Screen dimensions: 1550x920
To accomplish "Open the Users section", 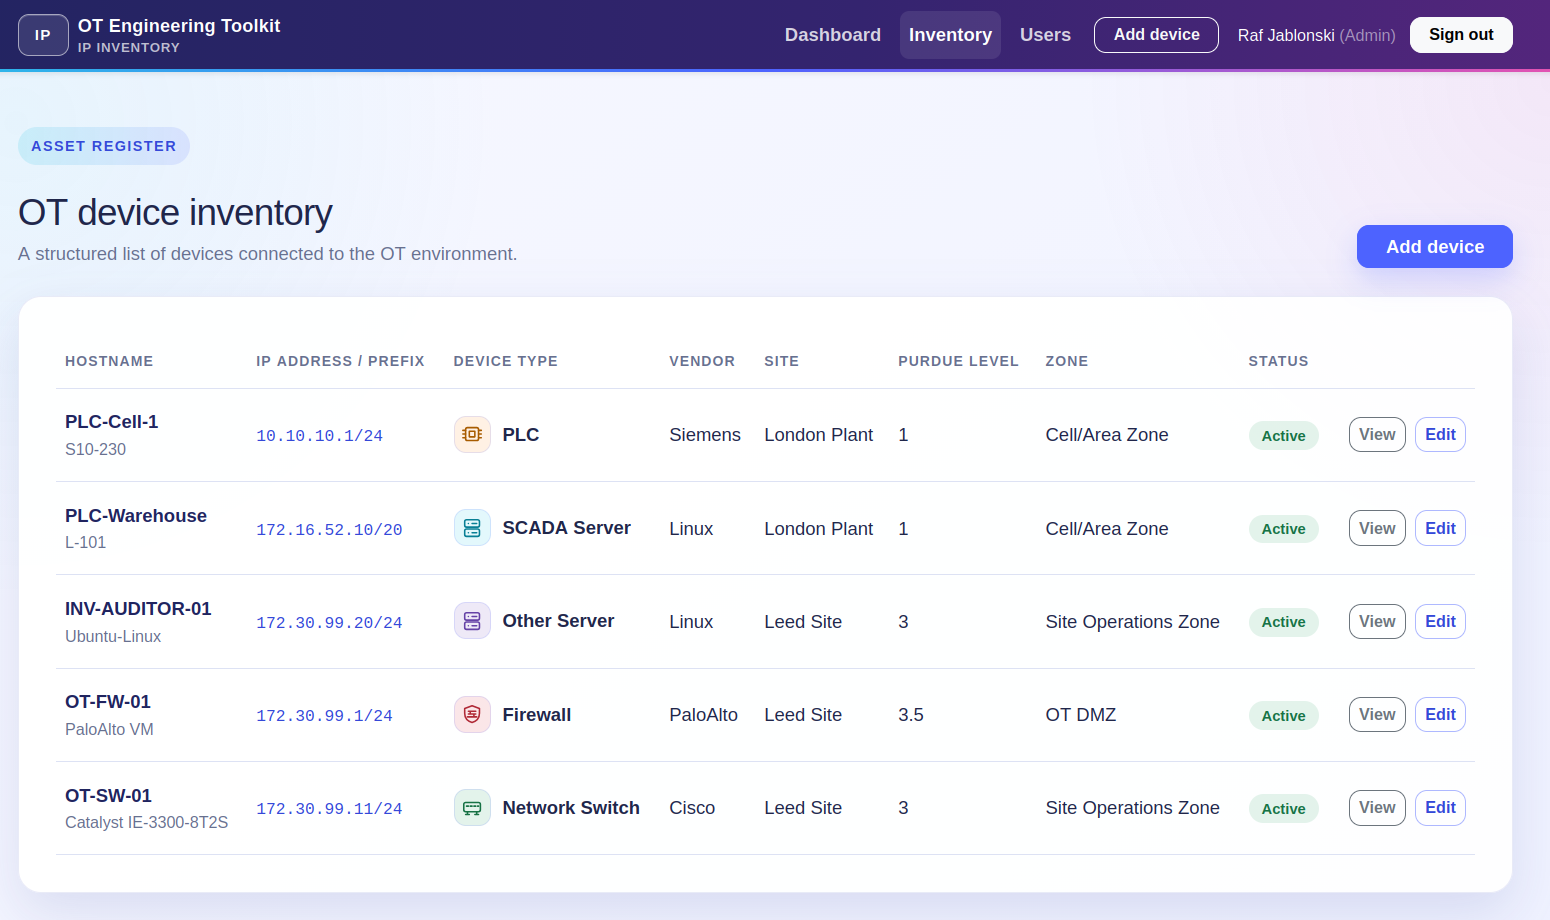I will [x=1045, y=35].
